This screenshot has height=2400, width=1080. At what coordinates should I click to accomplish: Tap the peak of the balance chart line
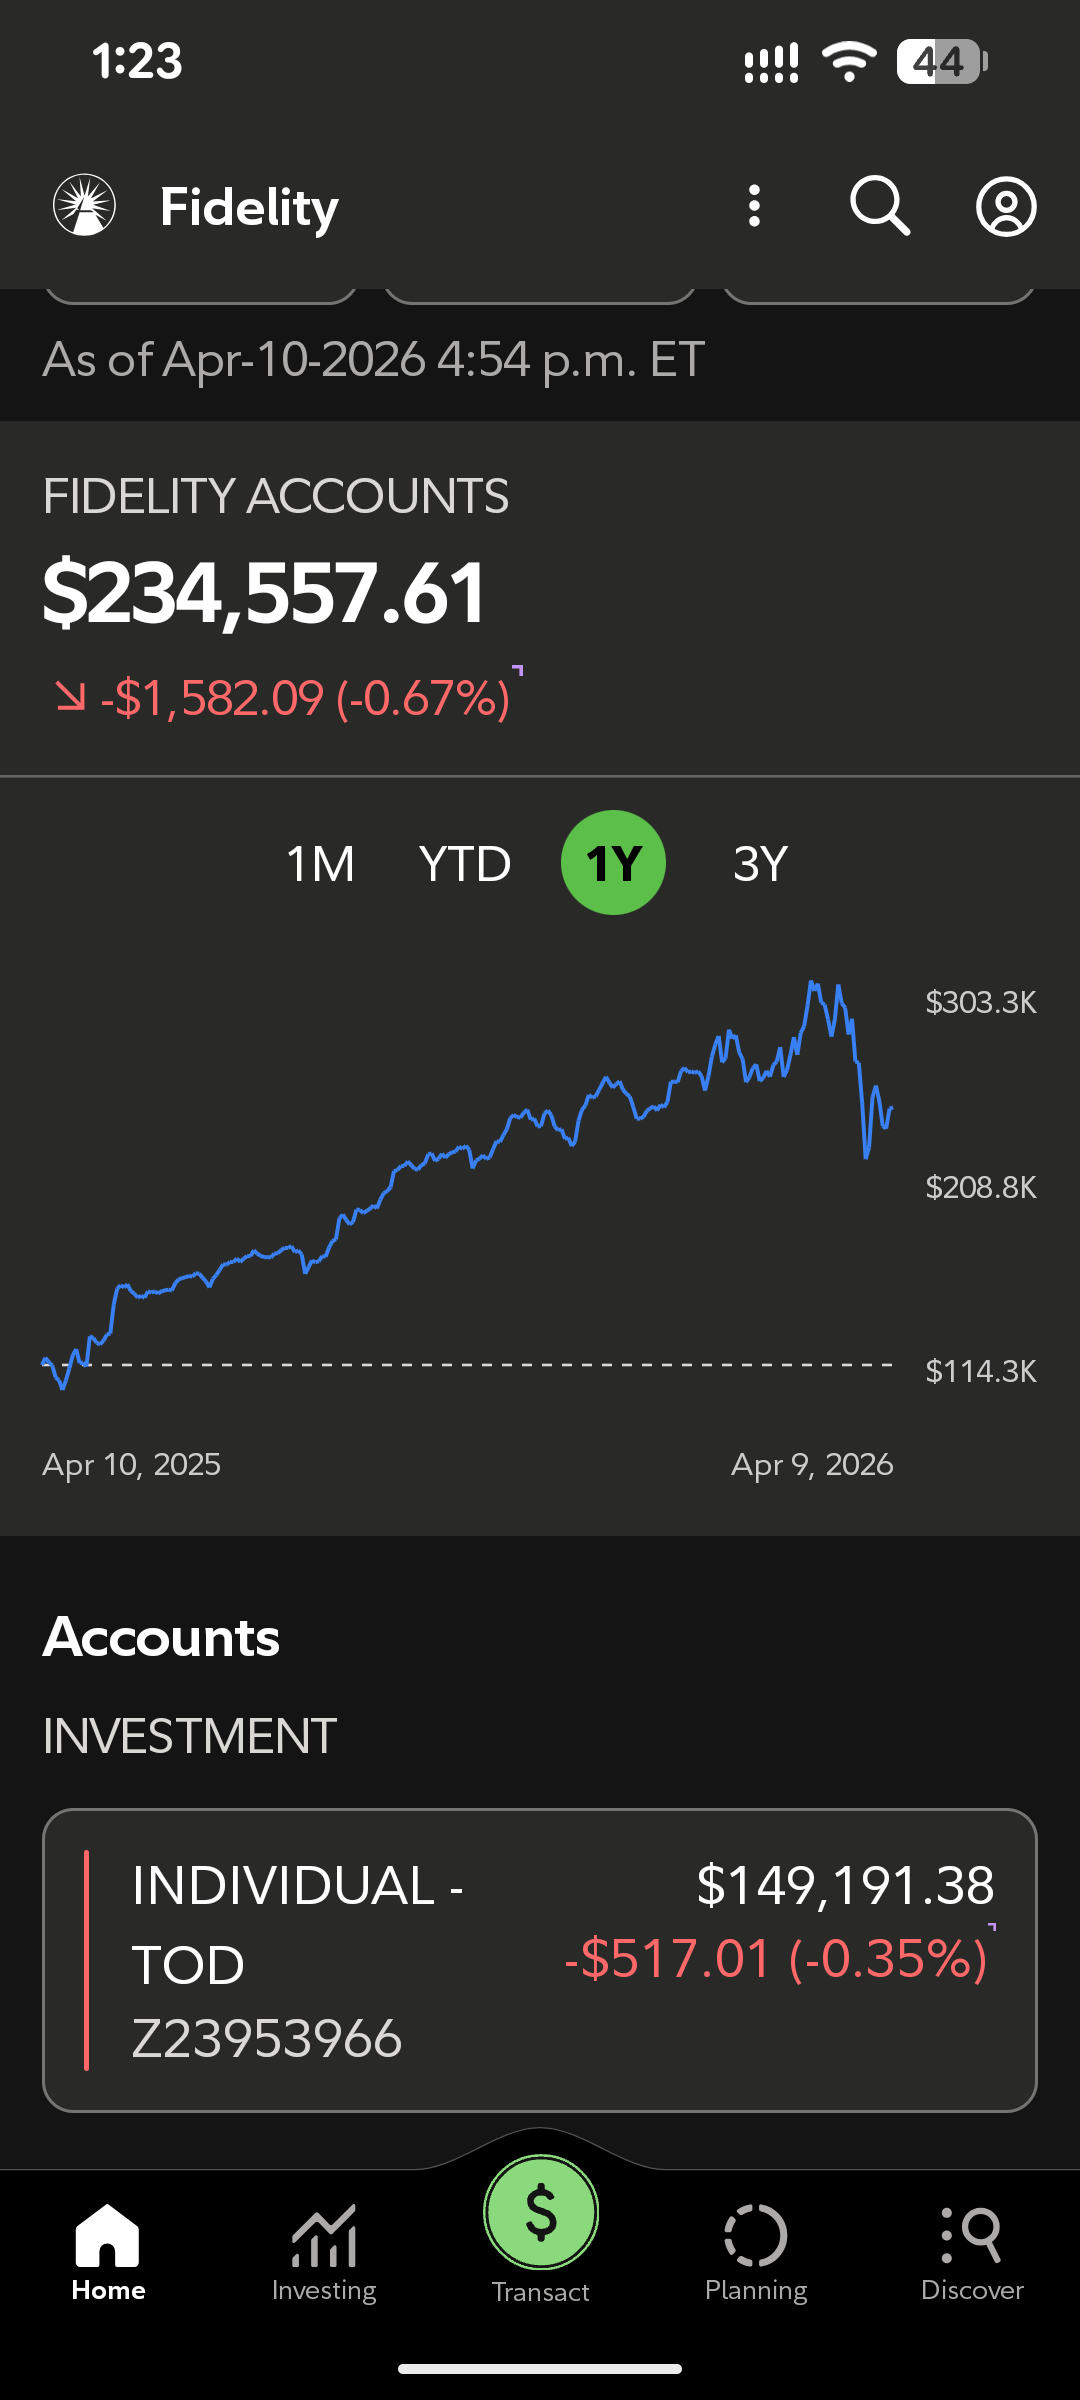812,984
